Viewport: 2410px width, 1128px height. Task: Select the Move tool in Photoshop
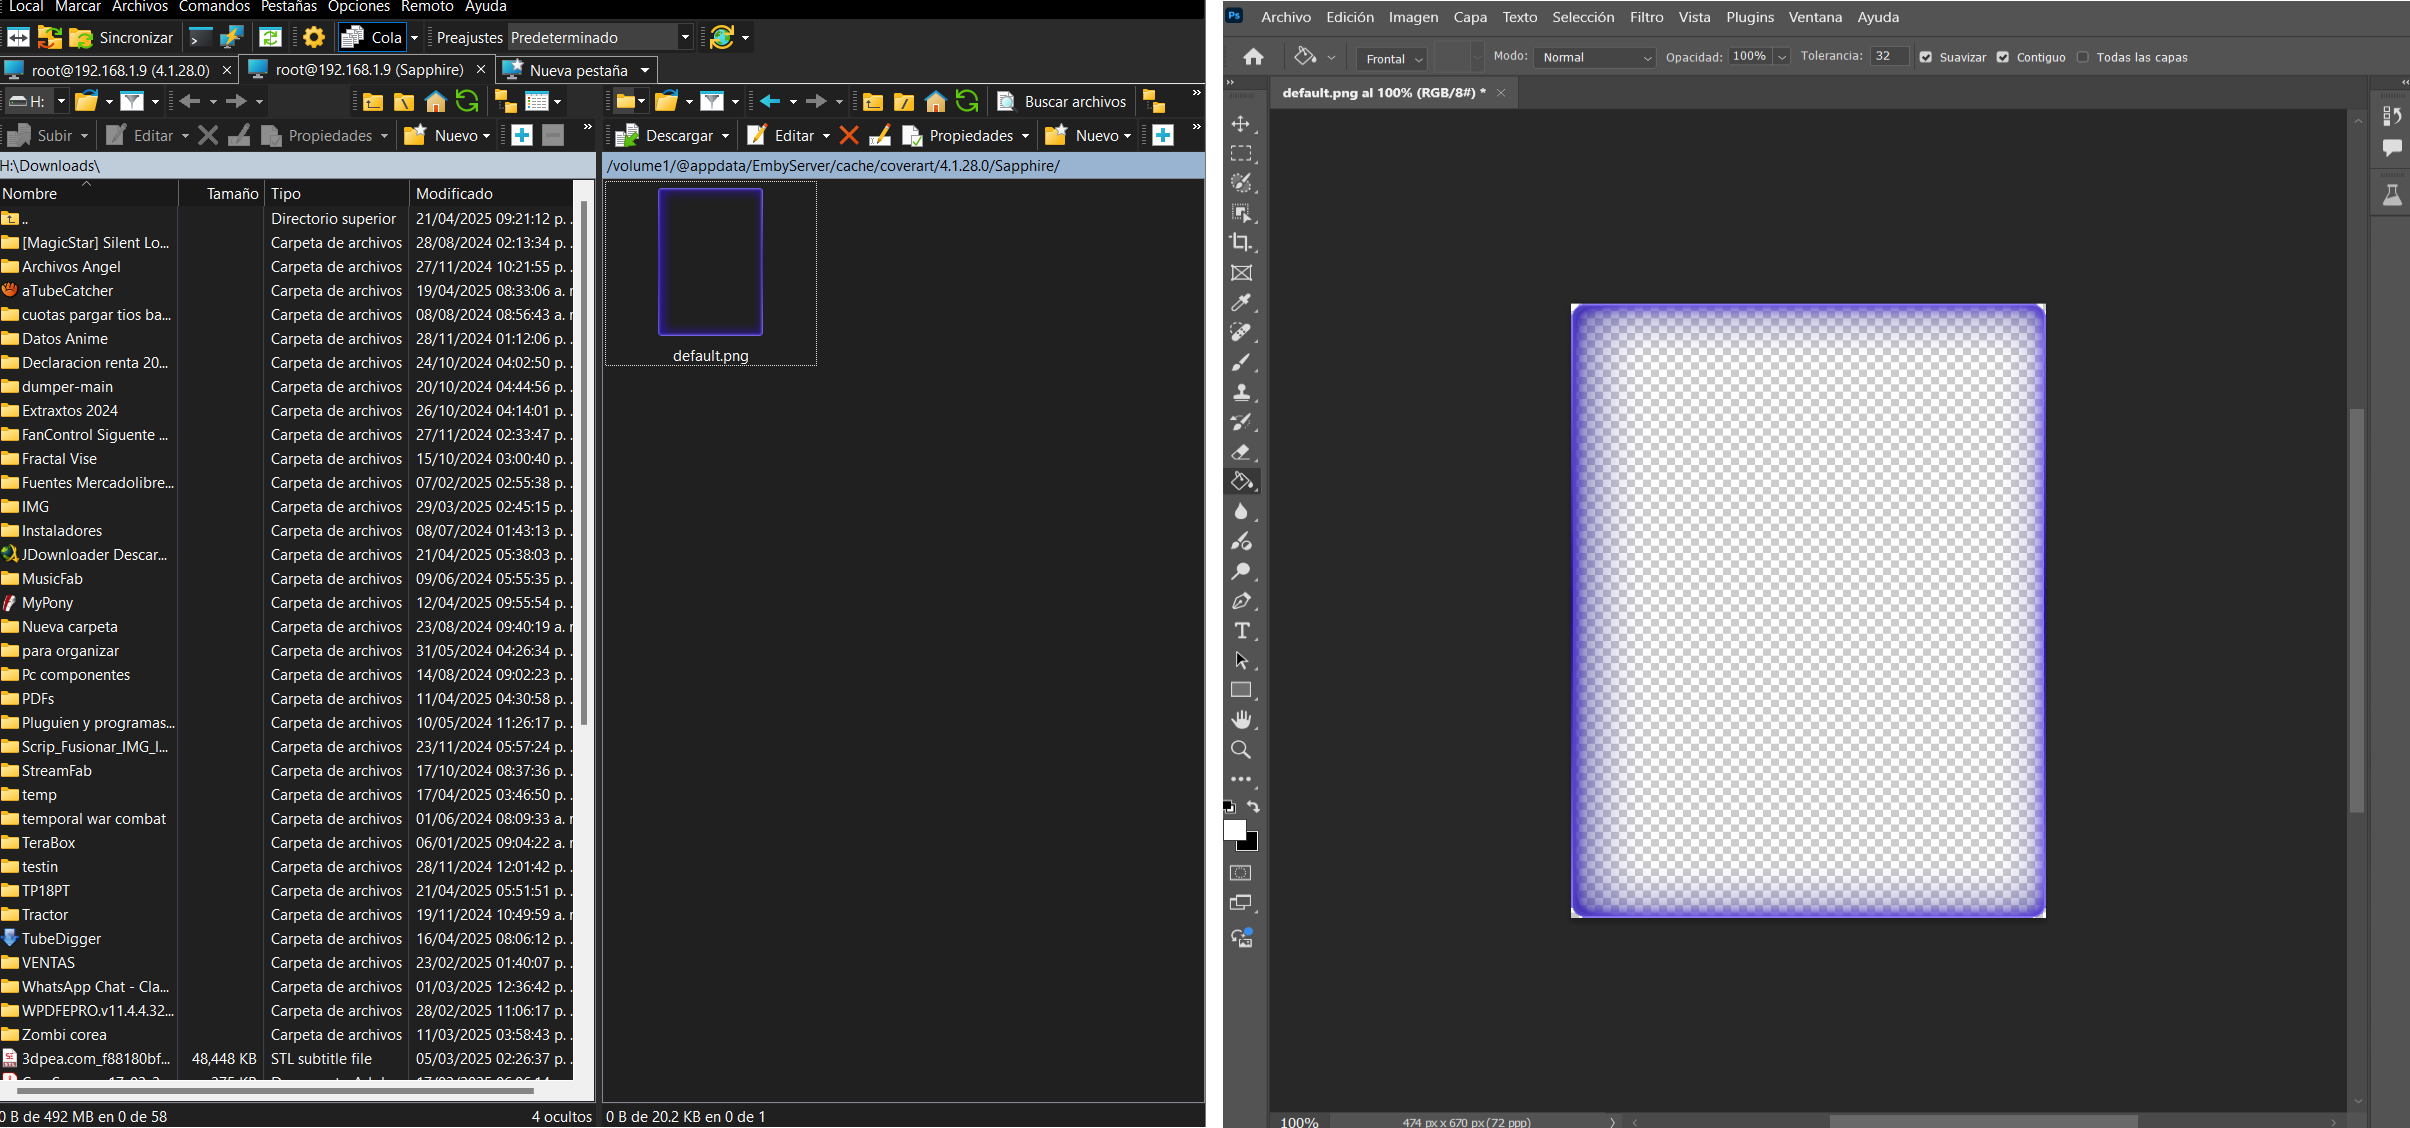pos(1242,124)
